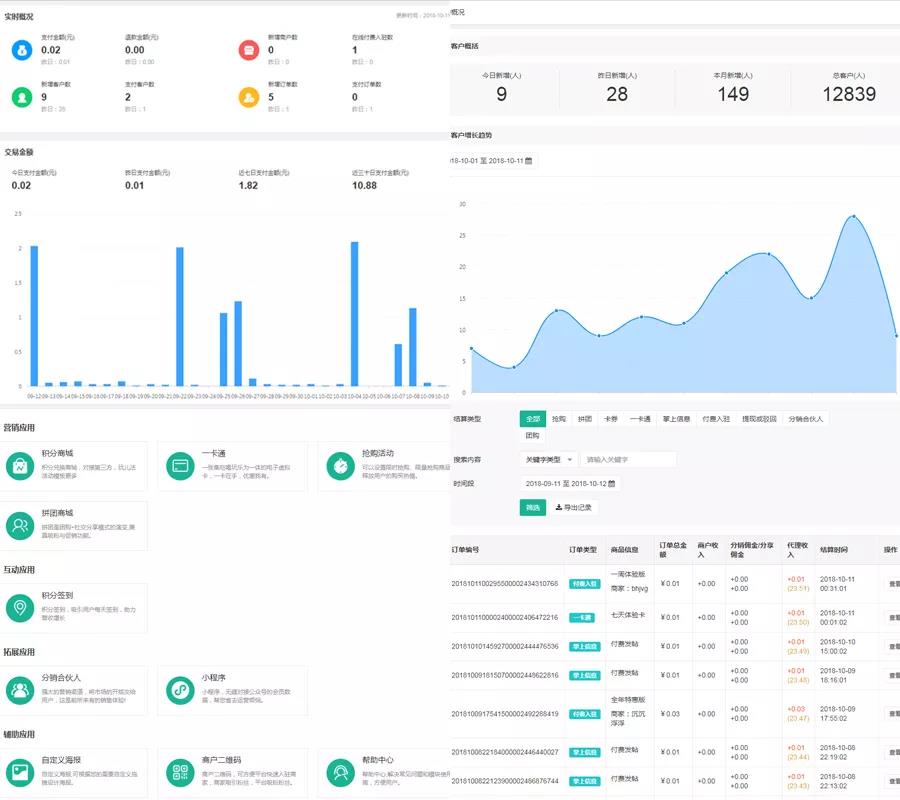Select the 掌上信息 settlement type tab
The width and height of the screenshot is (900, 800).
point(676,419)
